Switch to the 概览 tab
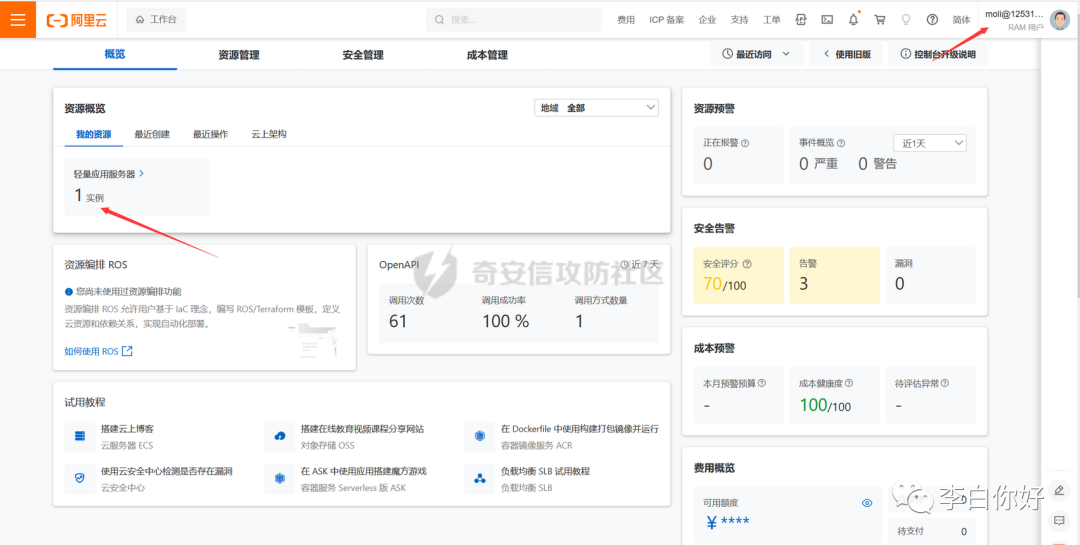Image resolution: width=1080 pixels, height=545 pixels. coord(115,54)
